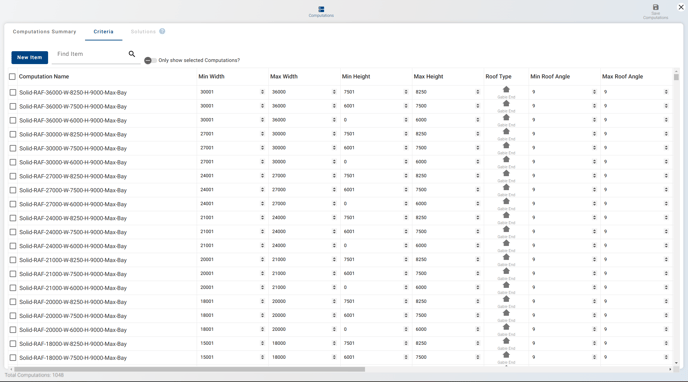The width and height of the screenshot is (688, 382).
Task: Click Gable End roof icon for Solid-RAF-27000-W-7500-H-9000-Max-Bay
Action: point(506,187)
